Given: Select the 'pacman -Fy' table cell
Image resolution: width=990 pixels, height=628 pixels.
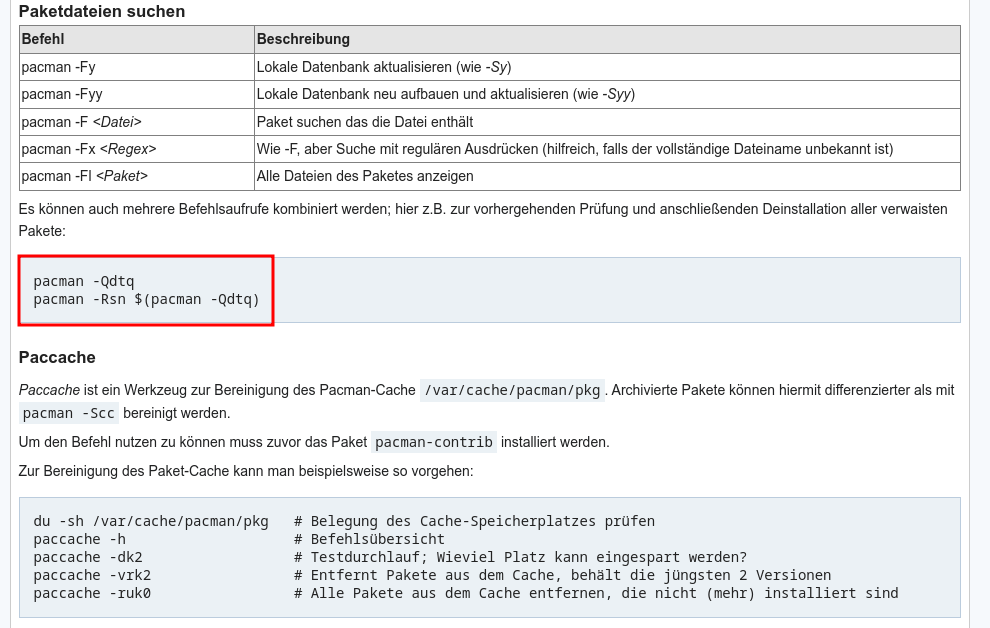Looking at the screenshot, I should [x=58, y=67].
